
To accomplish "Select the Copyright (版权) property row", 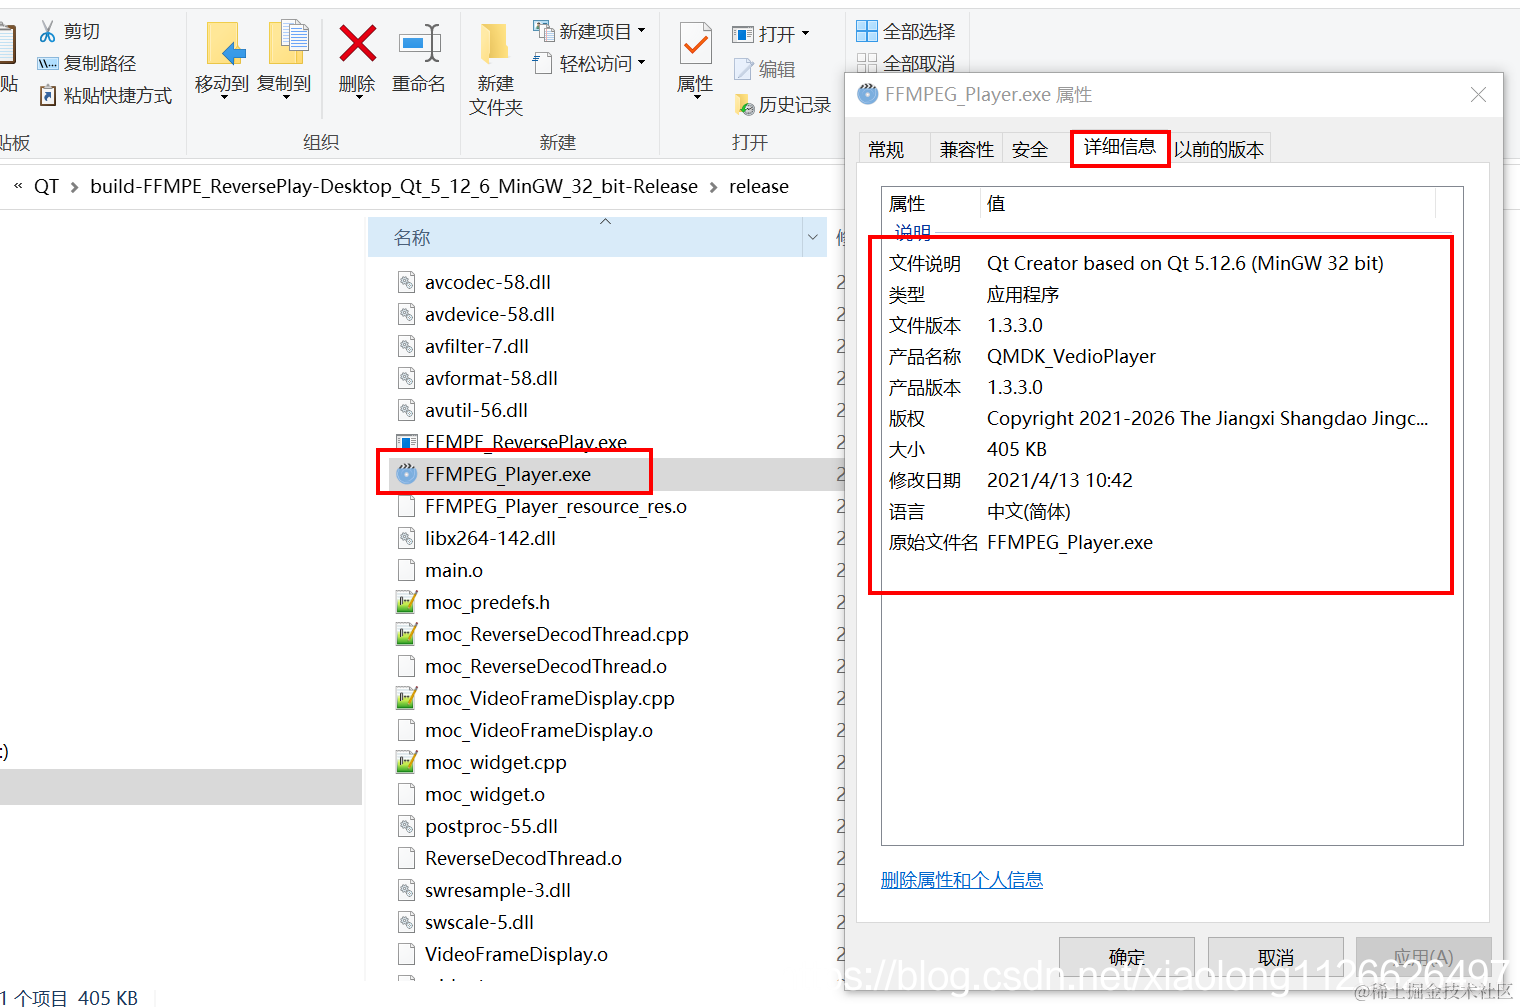I will point(1162,418).
